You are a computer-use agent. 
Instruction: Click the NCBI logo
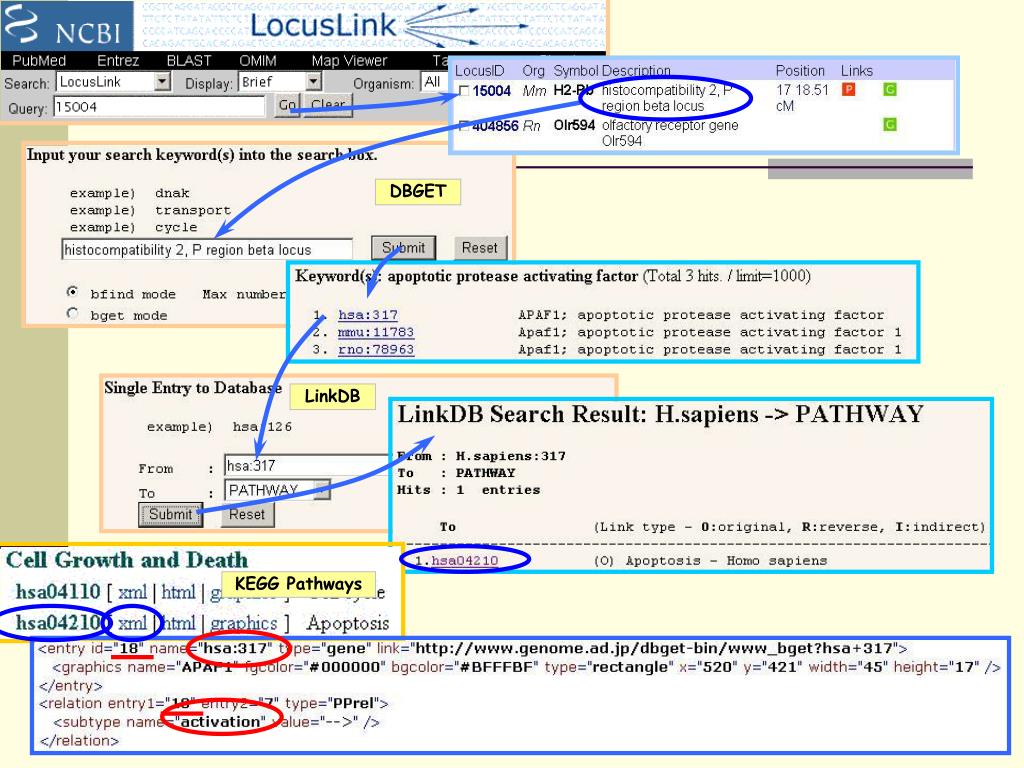[66, 26]
